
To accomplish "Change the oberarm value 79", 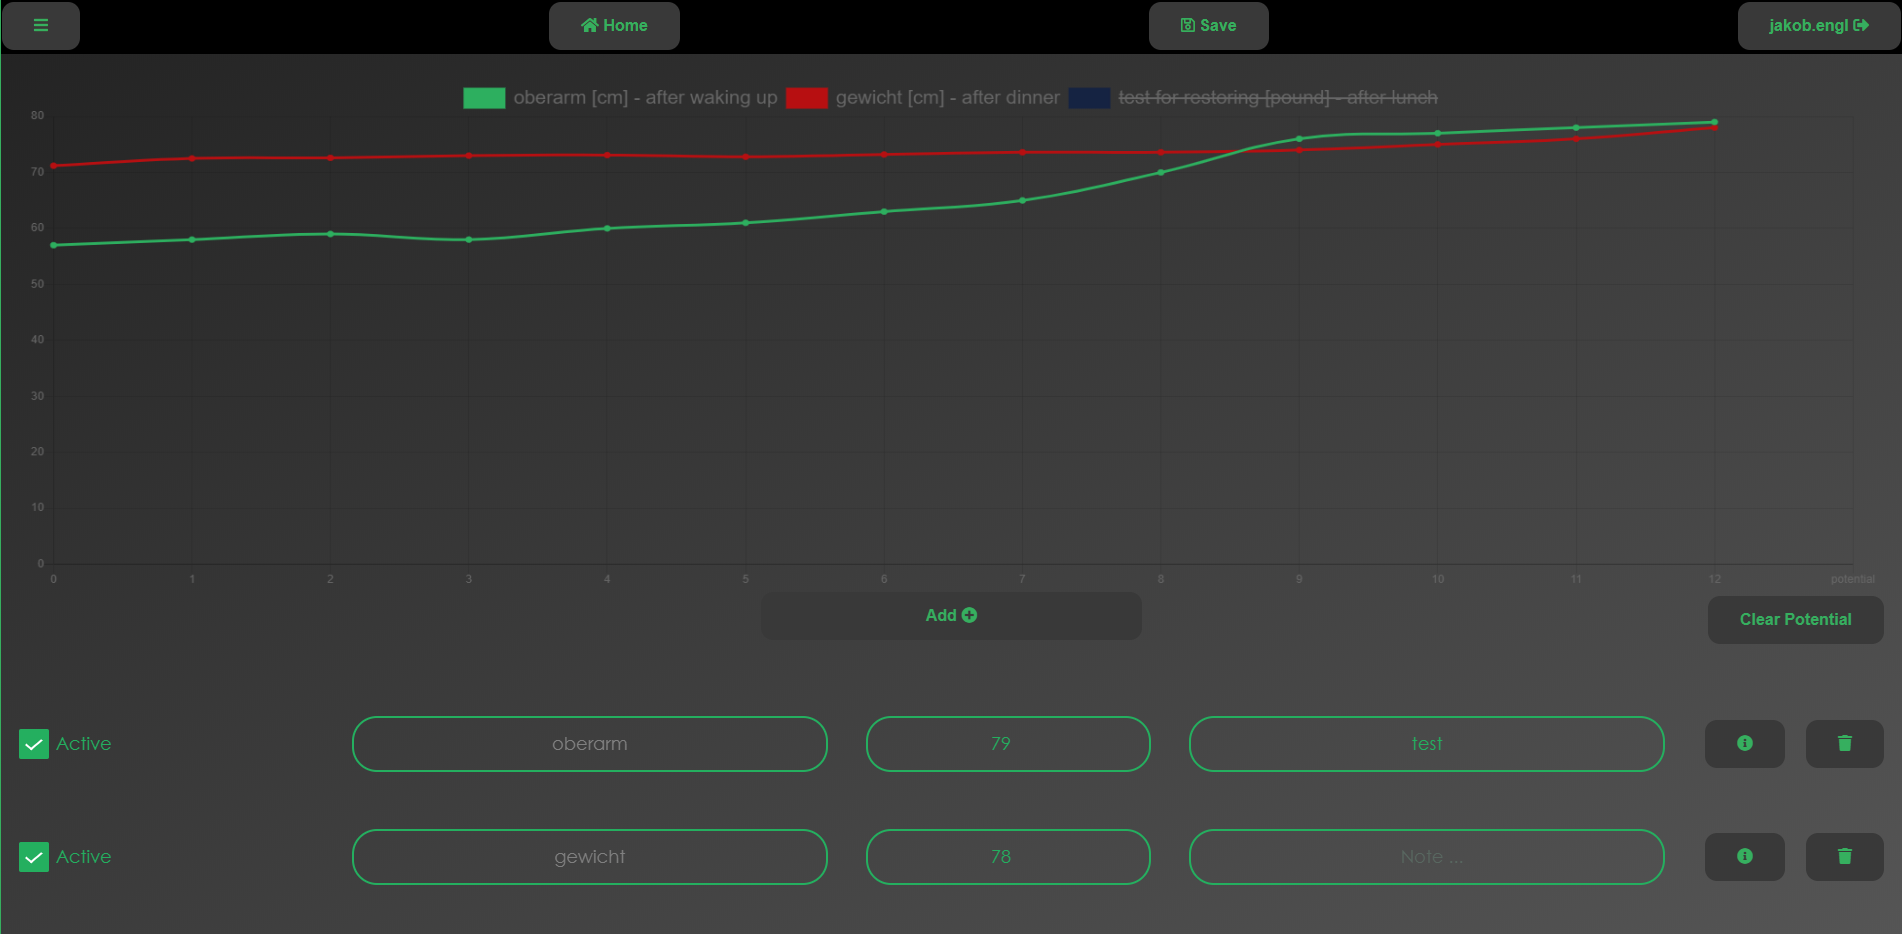I will (x=1008, y=744).
